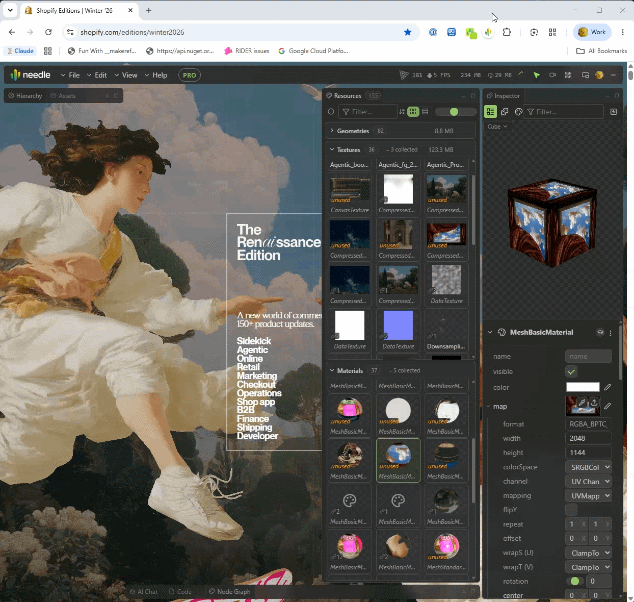Select the Inspector properties list icon
Viewport: 634px width, 602px height.
click(x=490, y=112)
